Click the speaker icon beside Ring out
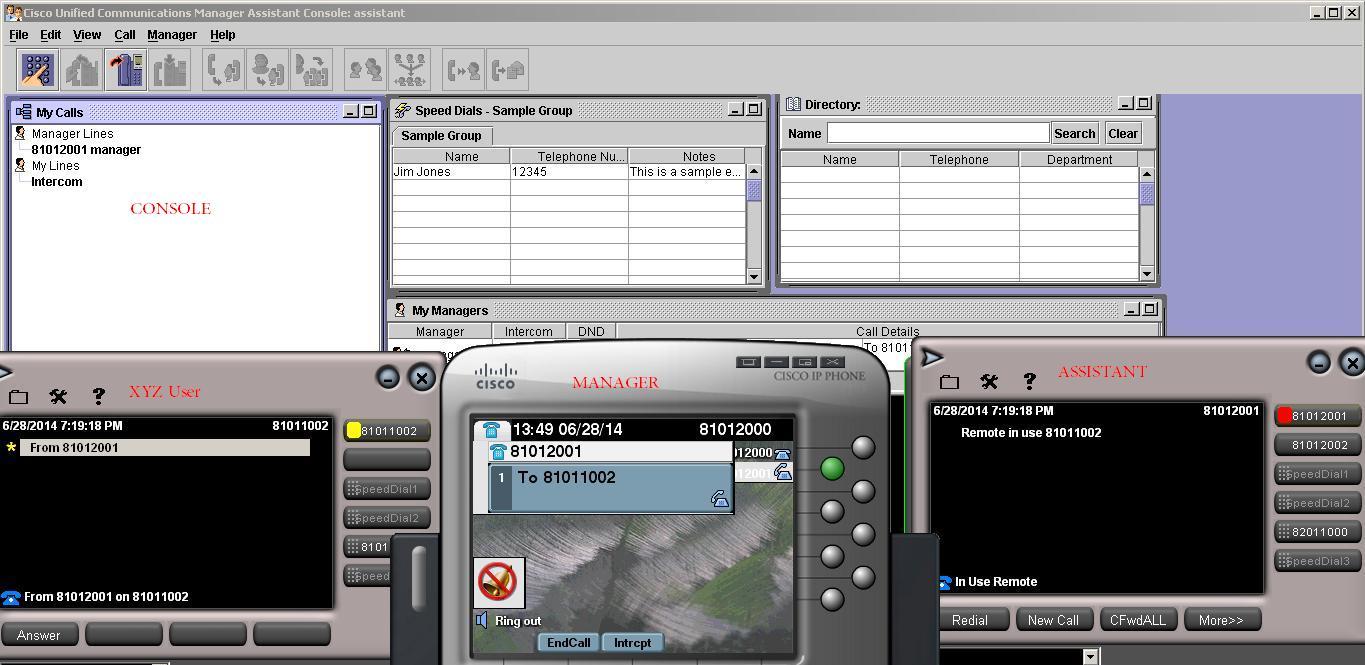The width and height of the screenshot is (1365, 665). [482, 620]
